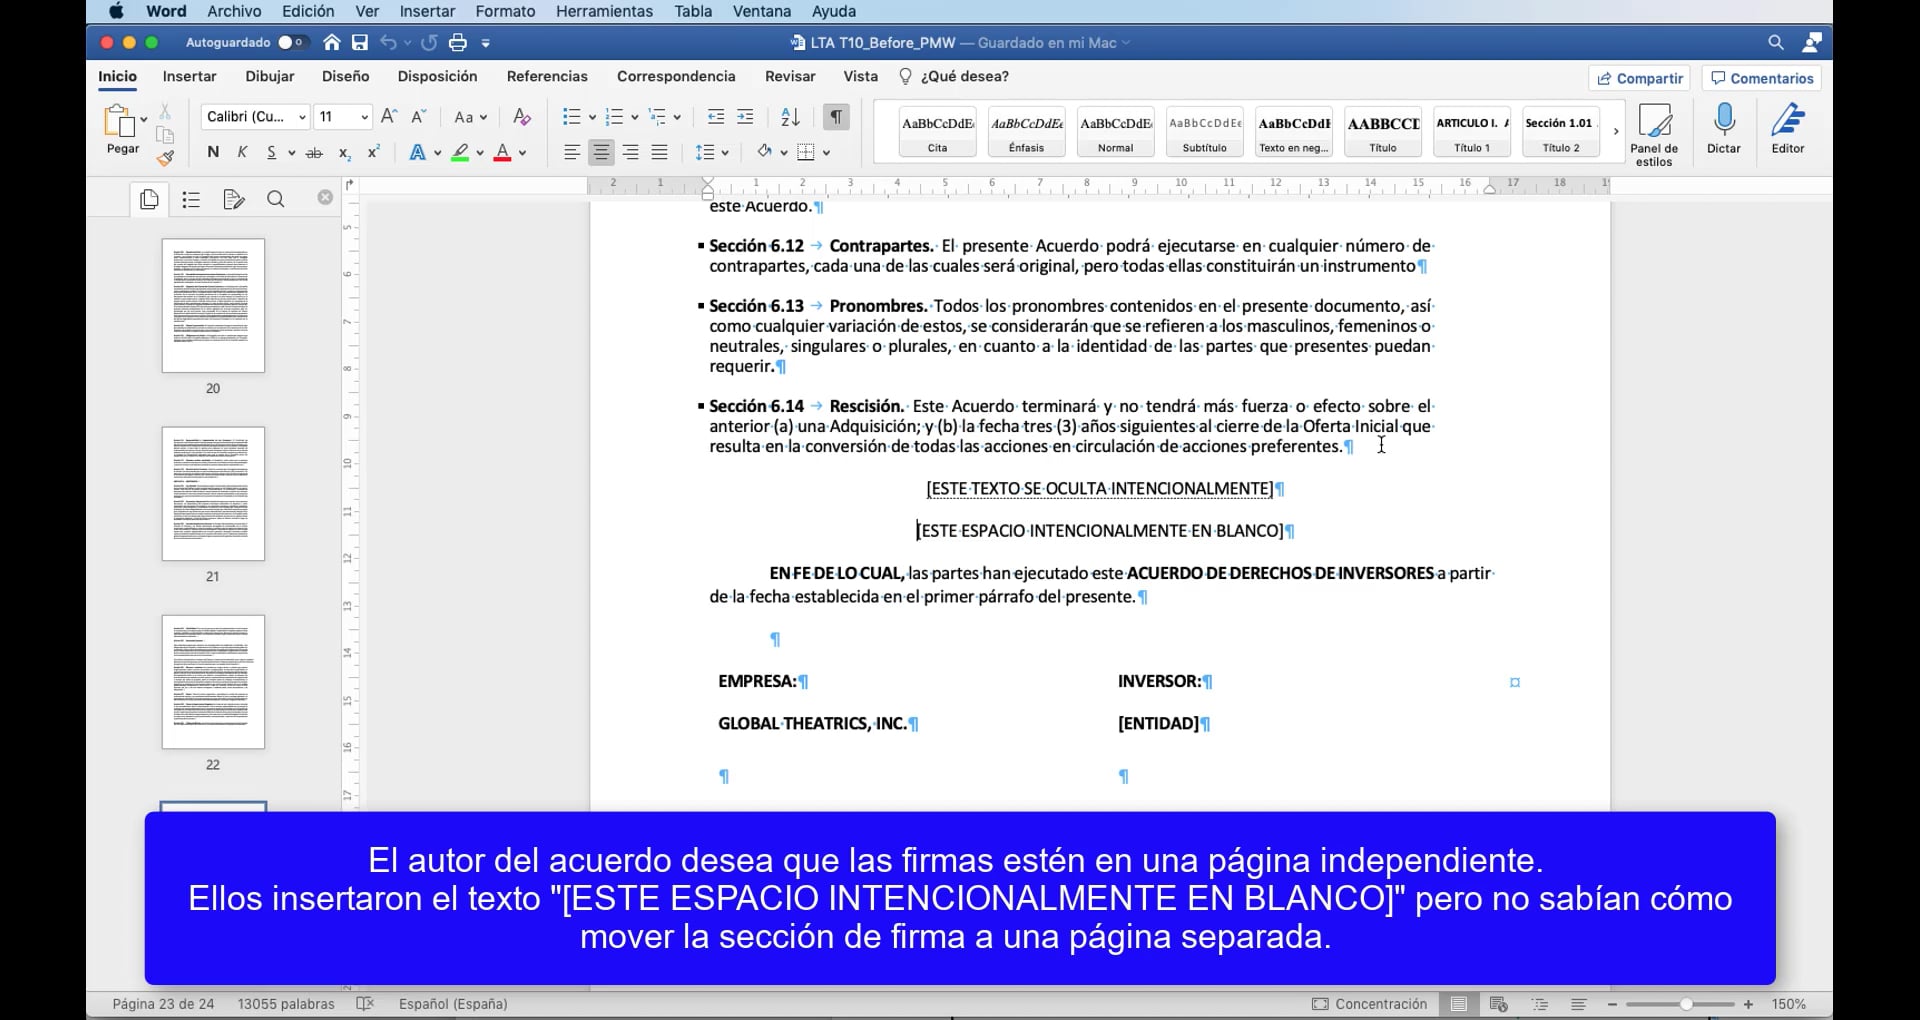Select the superscript formatting icon
The image size is (1920, 1020).
click(x=374, y=152)
